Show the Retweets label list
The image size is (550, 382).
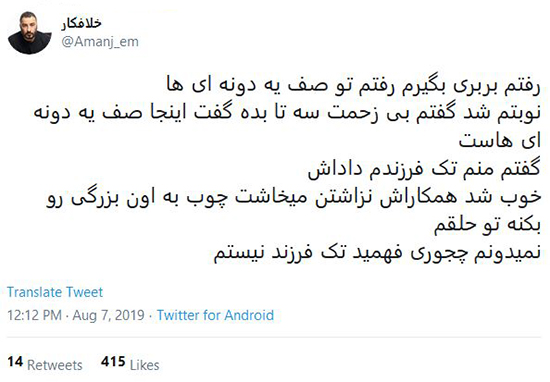[55, 365]
